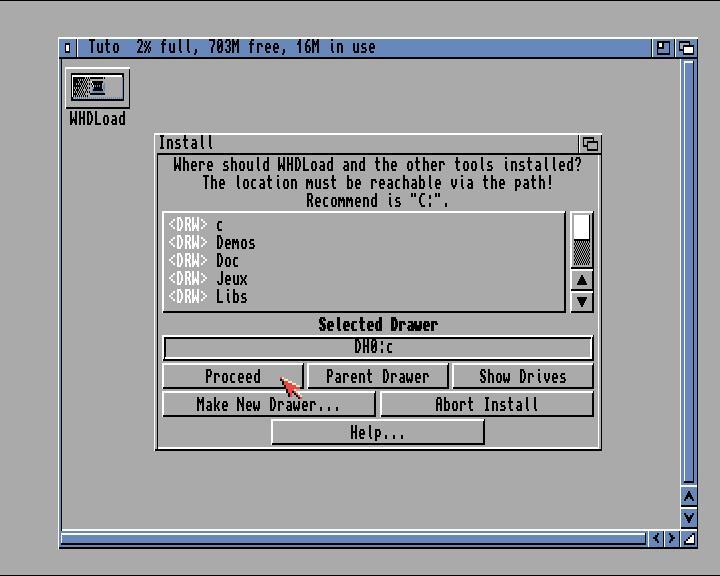Image resolution: width=720 pixels, height=576 pixels.
Task: Click Tuto window scroll down arrow
Action: click(688, 517)
